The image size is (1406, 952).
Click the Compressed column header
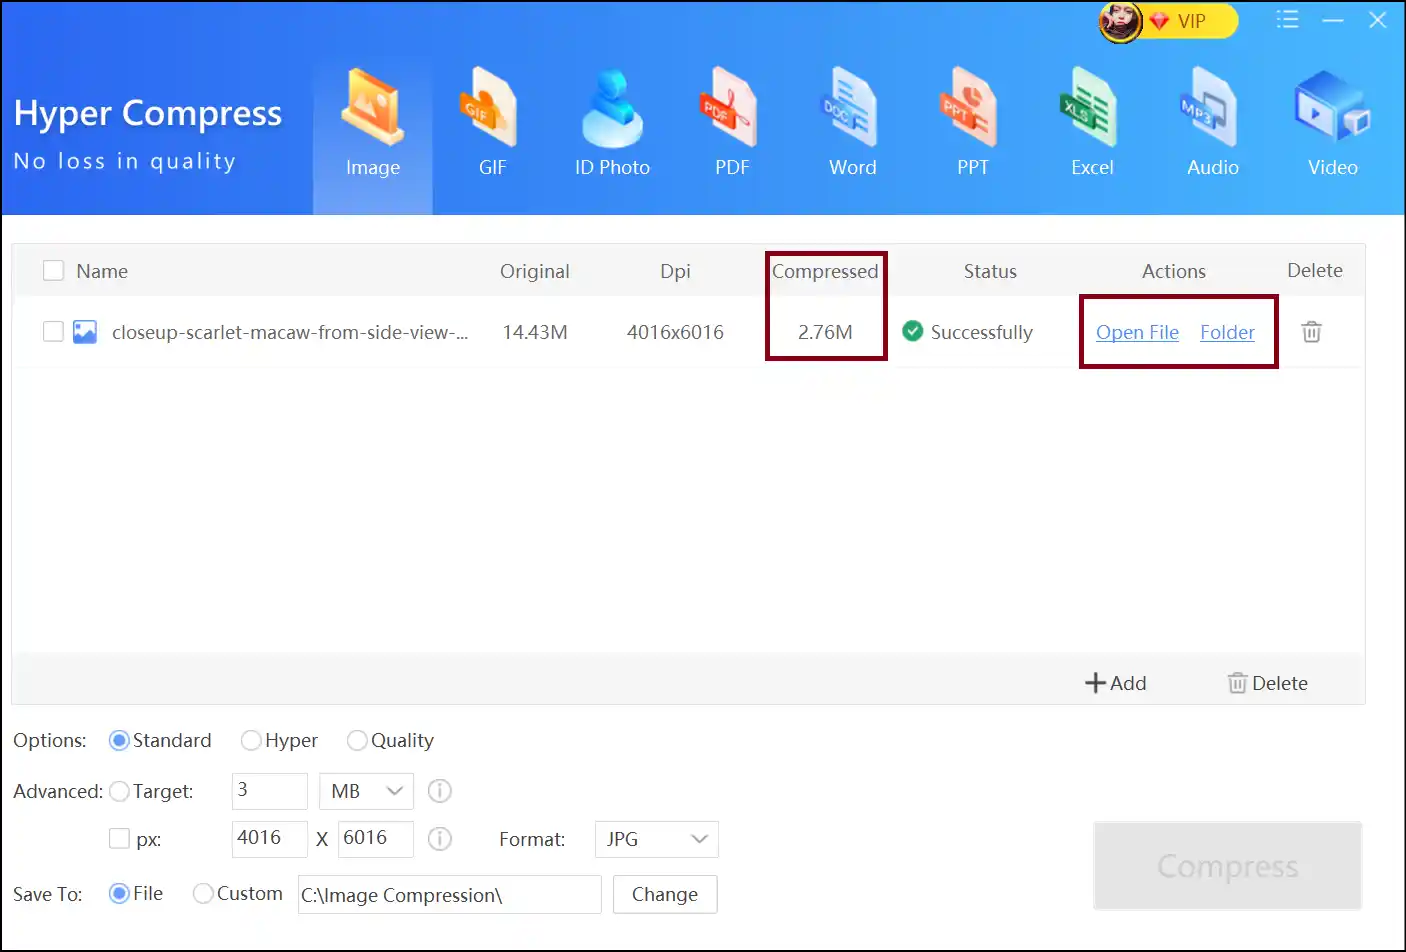[825, 271]
